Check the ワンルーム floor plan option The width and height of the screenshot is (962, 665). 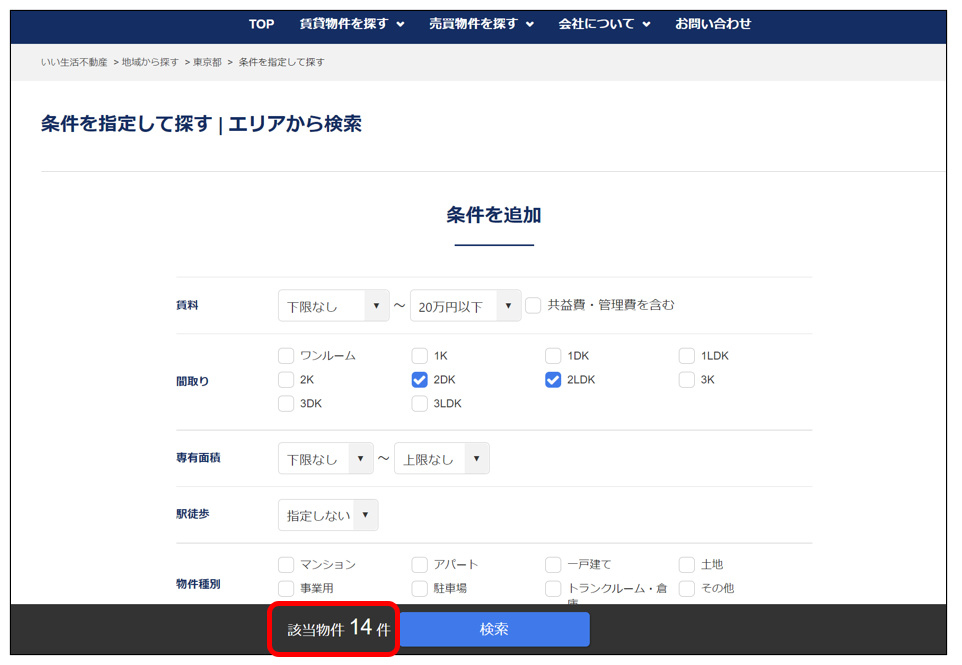pos(286,356)
